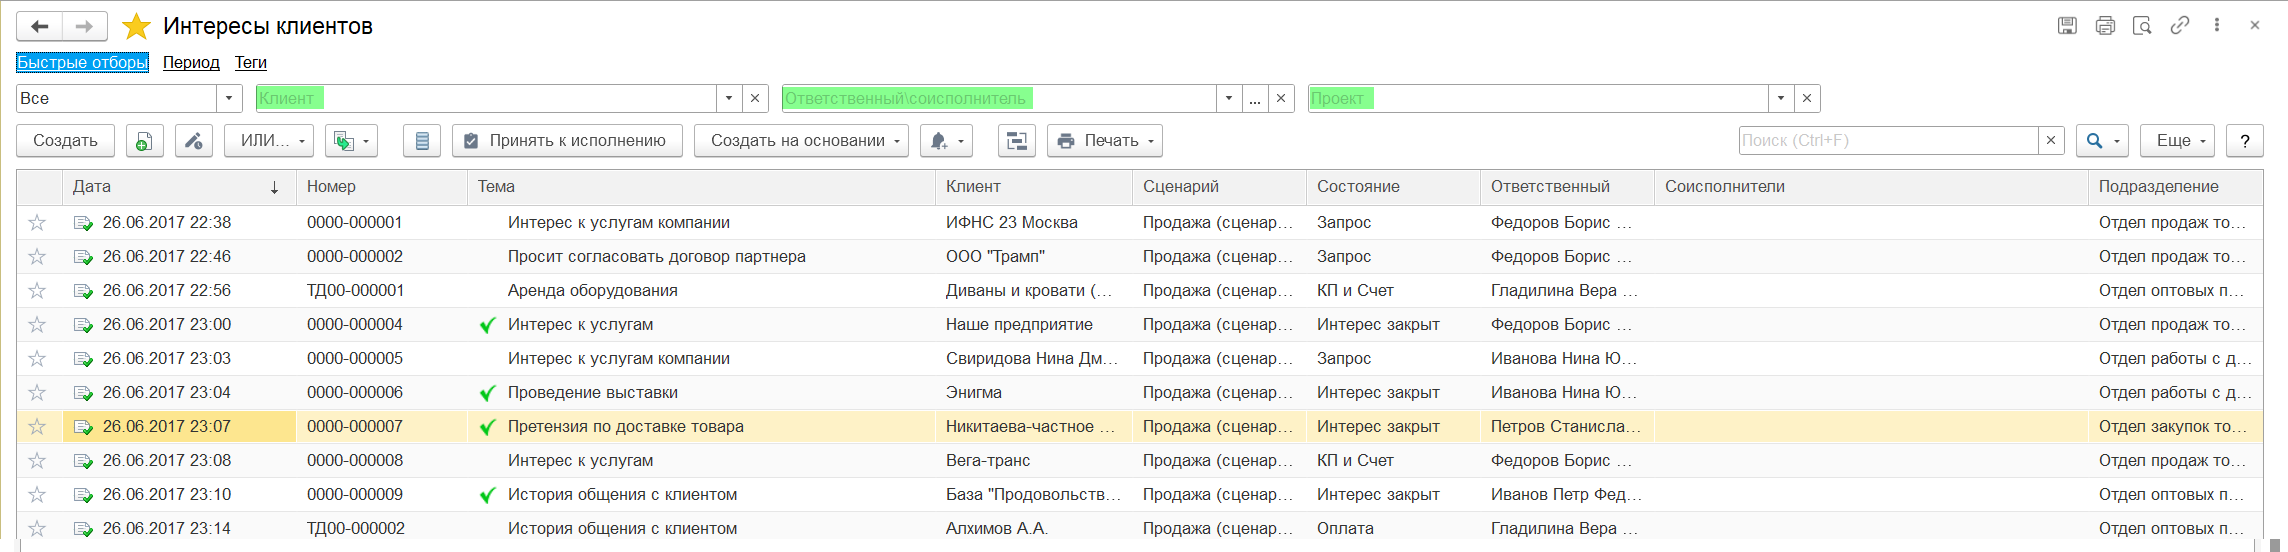Star the Проведение выставки row
Screen dimensions: 2288x552
tap(37, 393)
